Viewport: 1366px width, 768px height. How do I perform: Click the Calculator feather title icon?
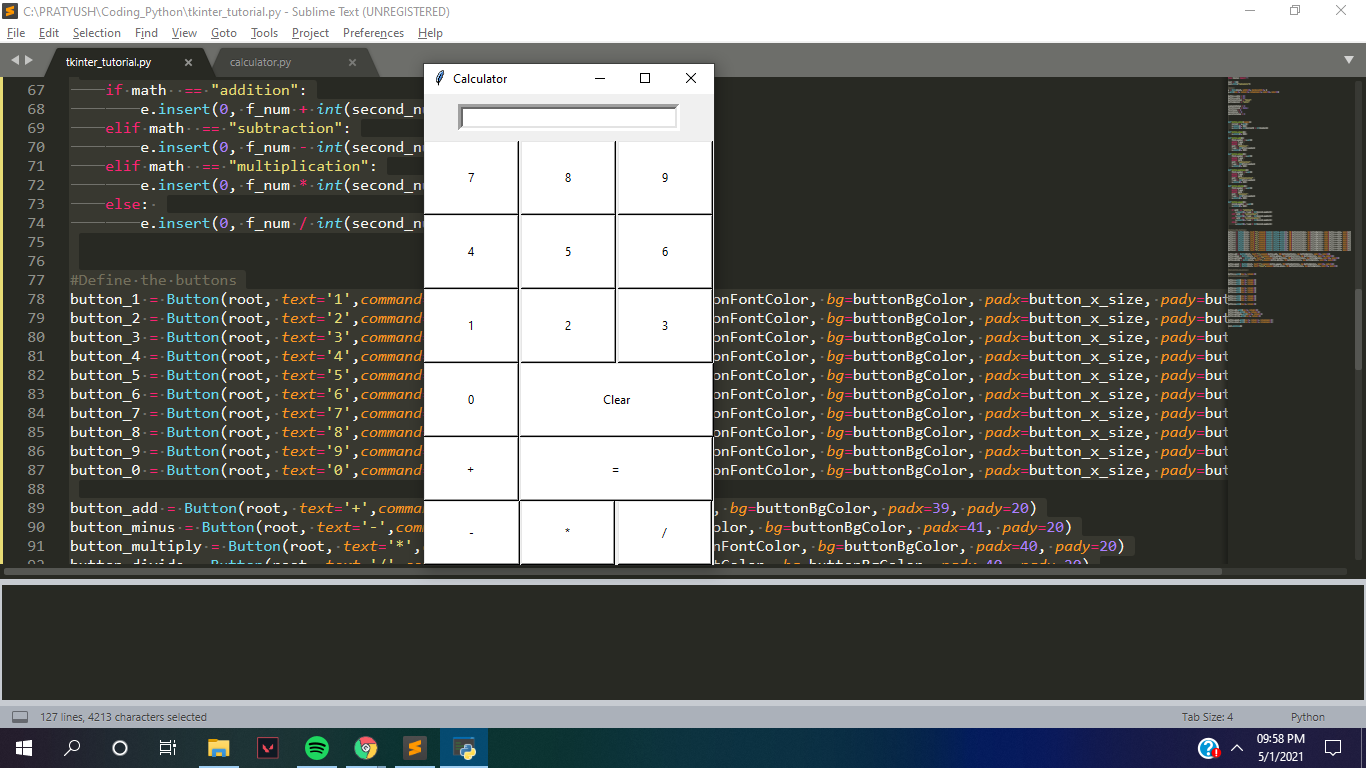tap(439, 78)
